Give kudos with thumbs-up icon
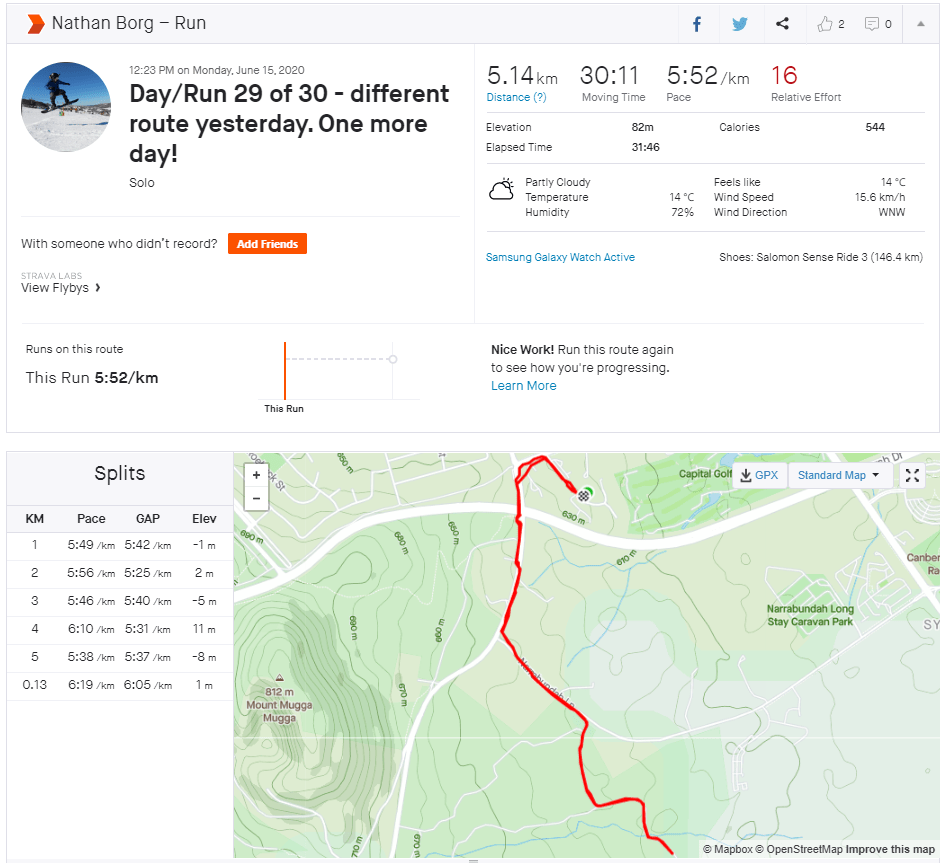 [x=830, y=24]
